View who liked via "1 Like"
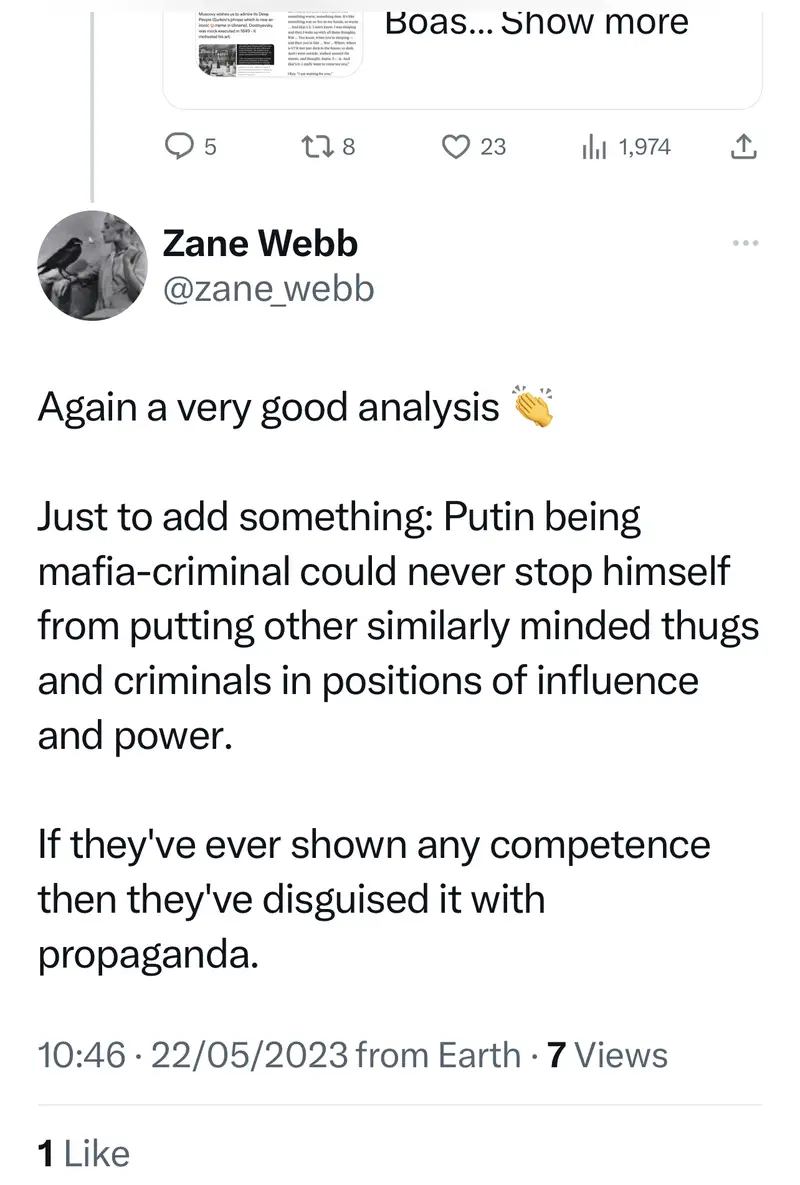The width and height of the screenshot is (800, 1185). tap(83, 1154)
